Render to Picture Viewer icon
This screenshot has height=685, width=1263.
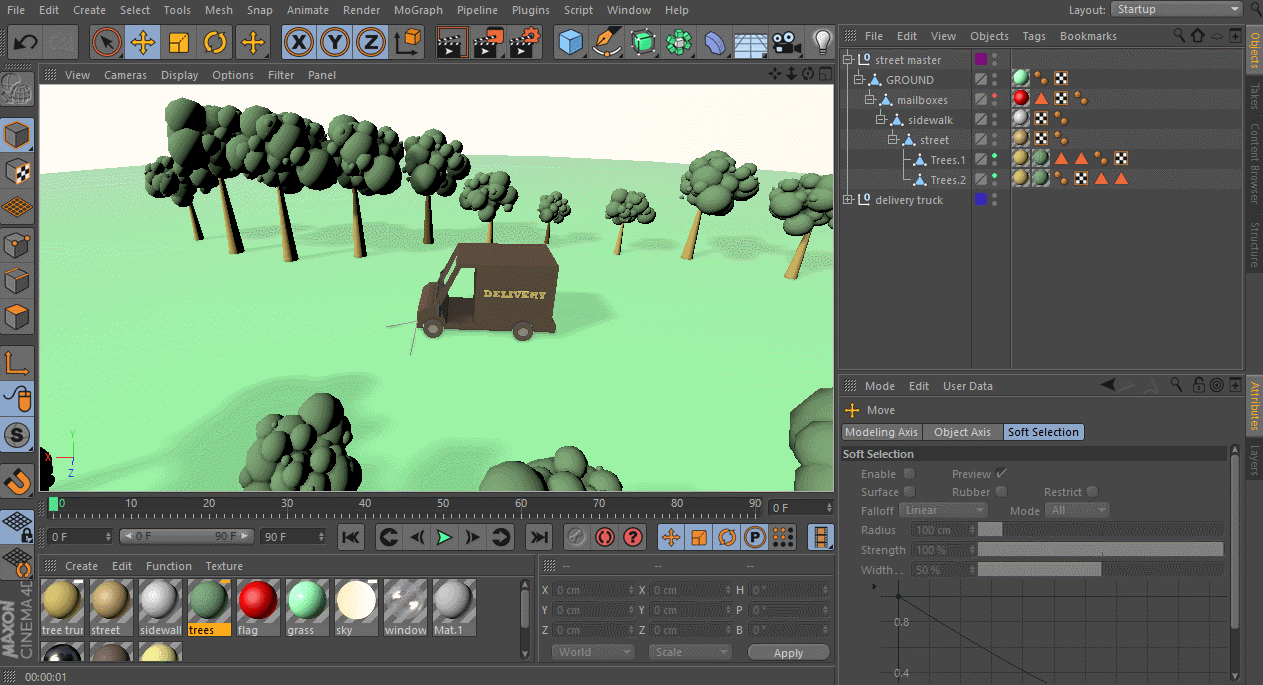(488, 42)
